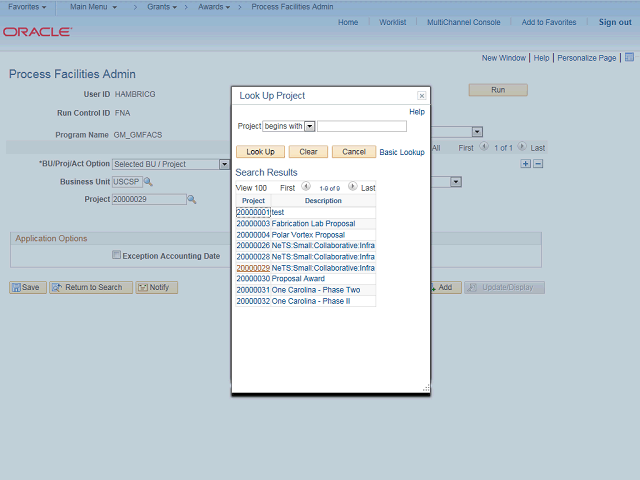Image resolution: width=640 pixels, height=480 pixels.
Task: Select project 20000026 in results
Action: (x=253, y=245)
